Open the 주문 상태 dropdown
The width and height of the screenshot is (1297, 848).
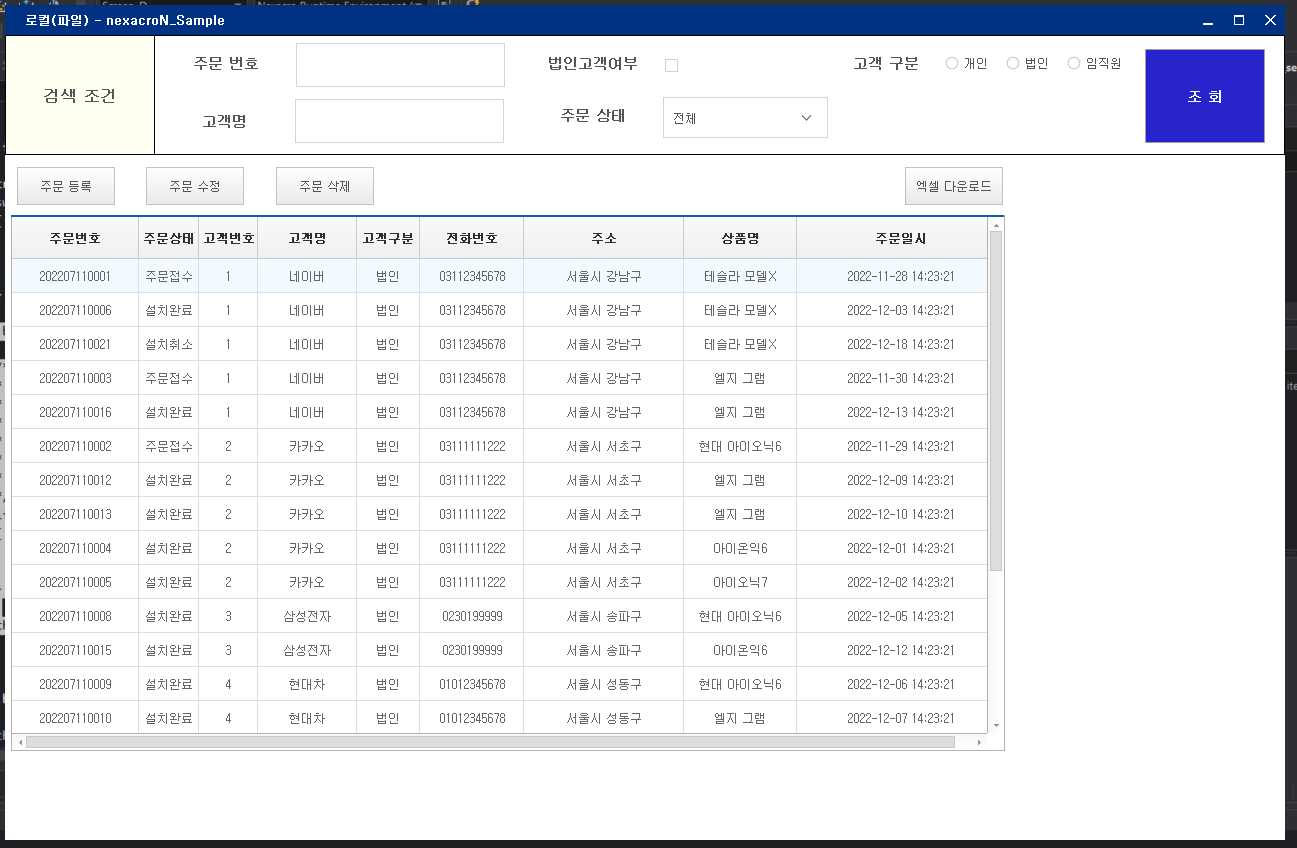[x=745, y=117]
